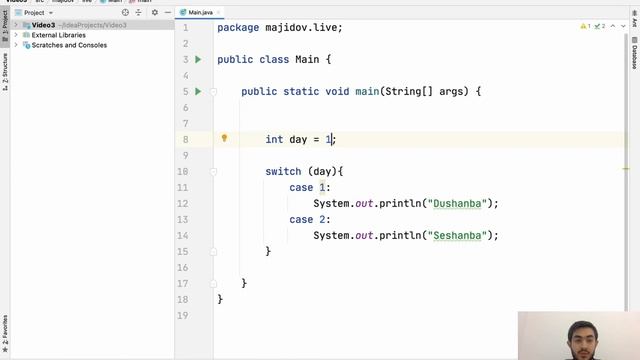Viewport: 640px width, 360px height.
Task: Click the "switch" keyword on line 10
Action: [283, 171]
